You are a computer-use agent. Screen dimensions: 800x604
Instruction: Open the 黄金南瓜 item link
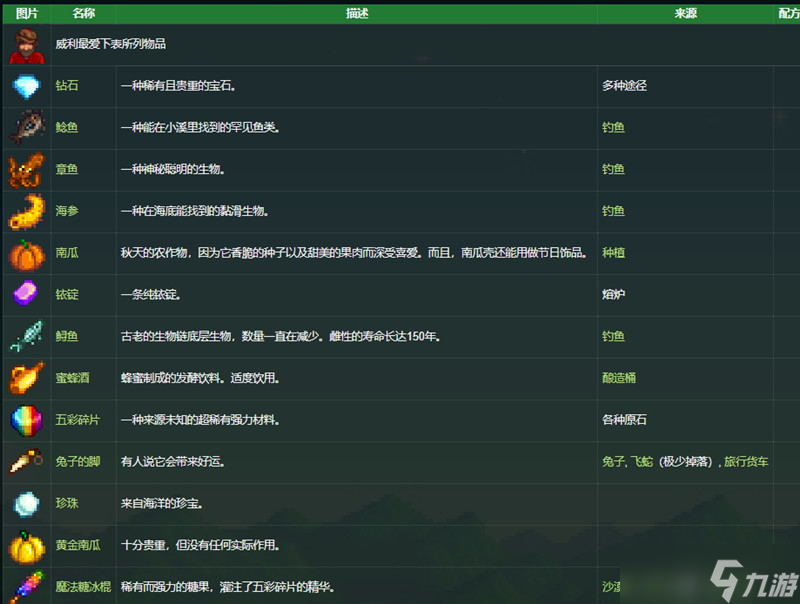coord(78,545)
